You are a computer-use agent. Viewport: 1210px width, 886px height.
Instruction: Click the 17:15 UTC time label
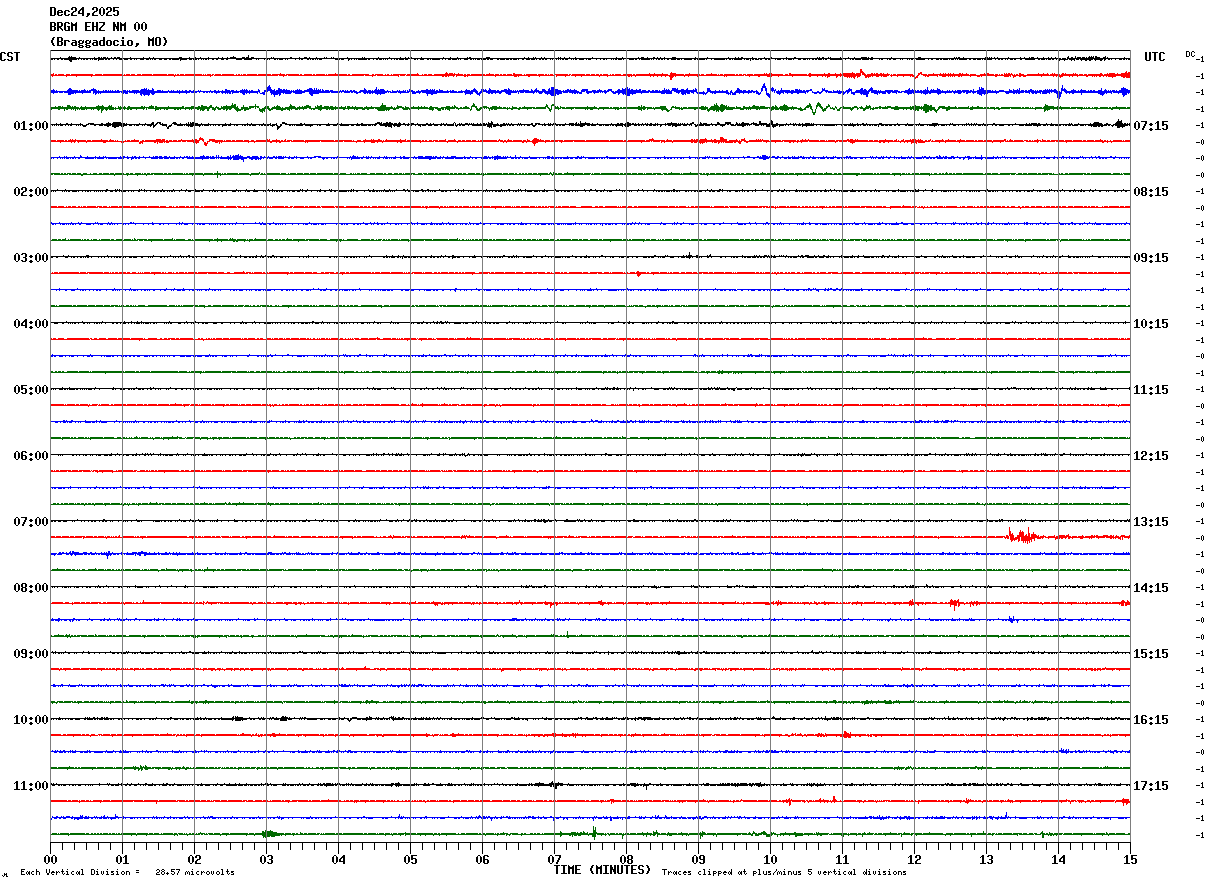tap(1151, 785)
